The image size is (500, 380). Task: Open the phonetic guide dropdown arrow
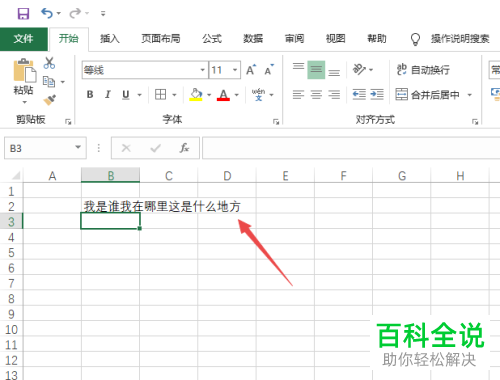point(272,95)
